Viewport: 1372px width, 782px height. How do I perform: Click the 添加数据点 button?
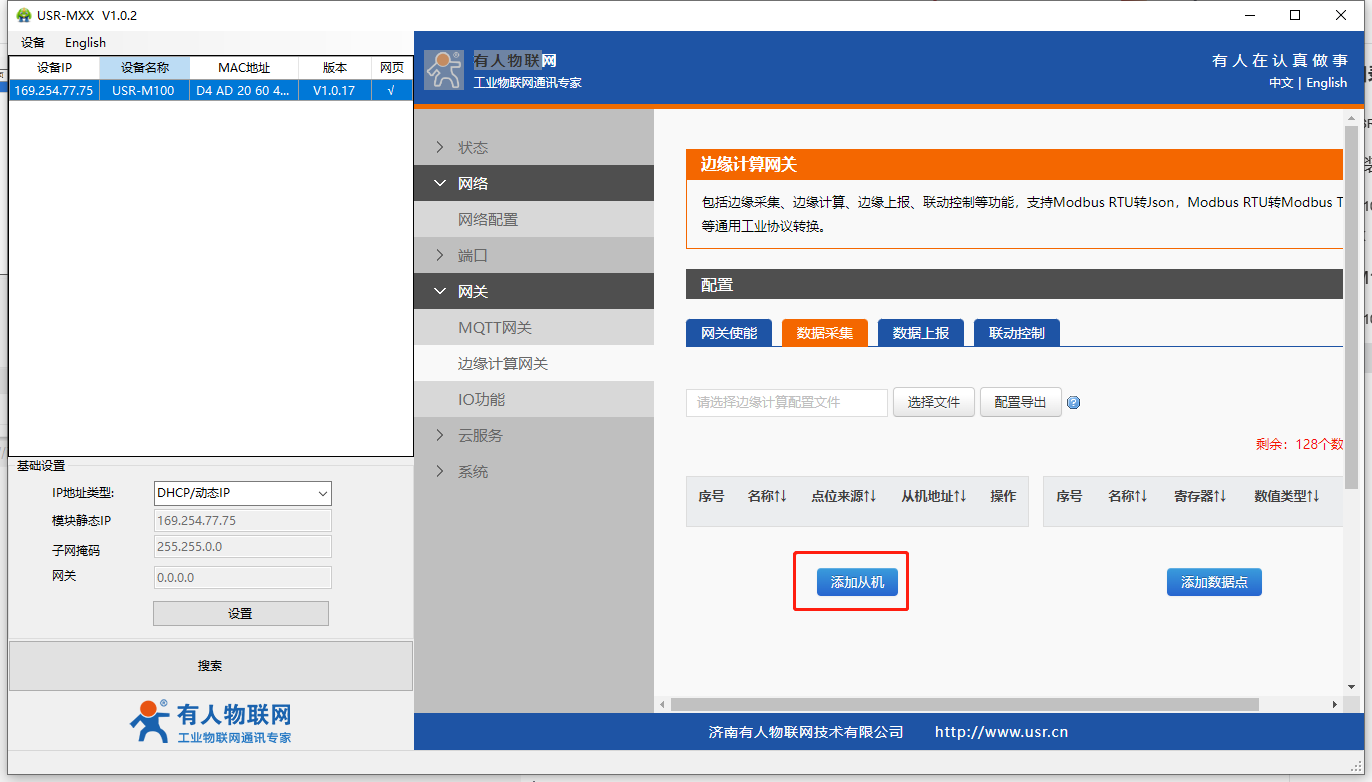[x=1214, y=582]
